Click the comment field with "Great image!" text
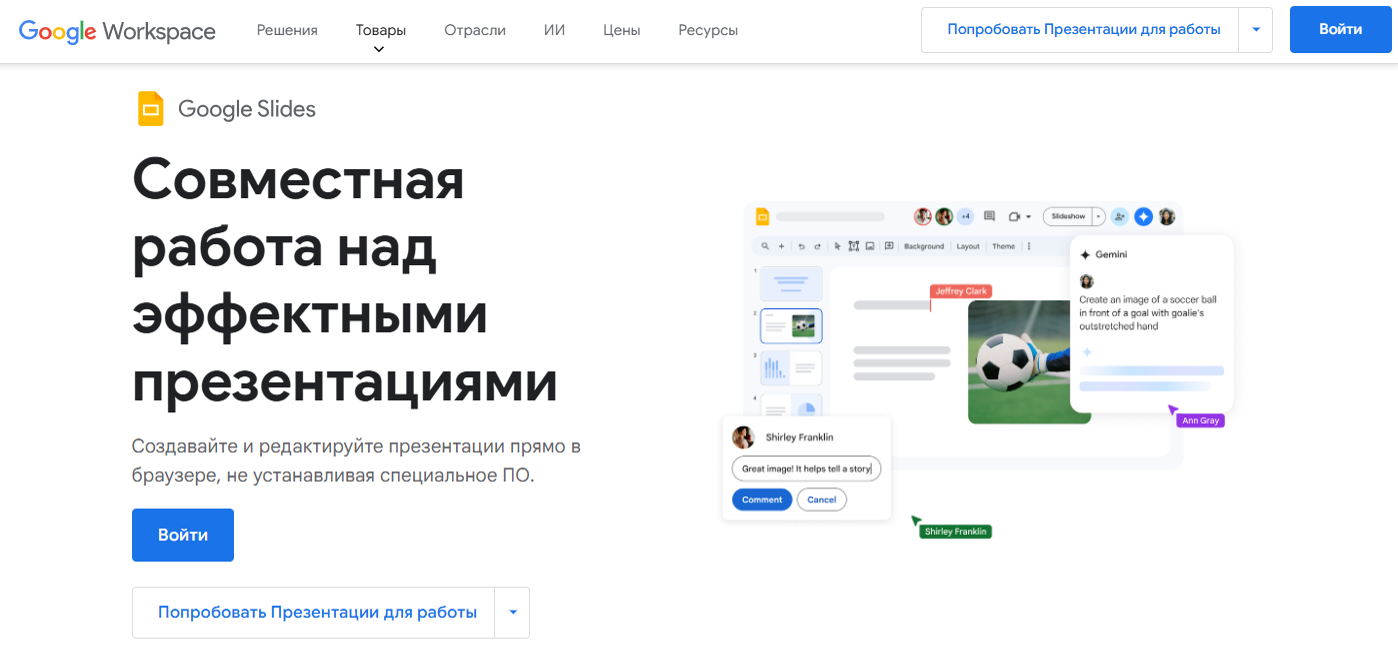1398x651 pixels. point(806,468)
